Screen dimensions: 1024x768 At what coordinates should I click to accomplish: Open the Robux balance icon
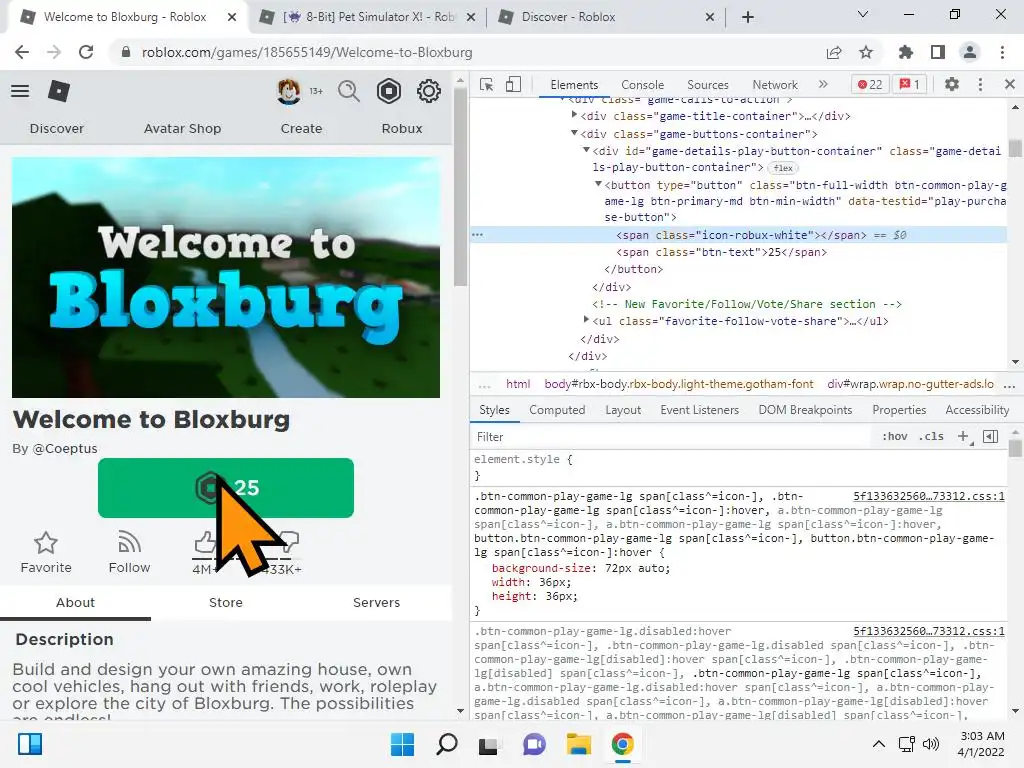[x=389, y=91]
